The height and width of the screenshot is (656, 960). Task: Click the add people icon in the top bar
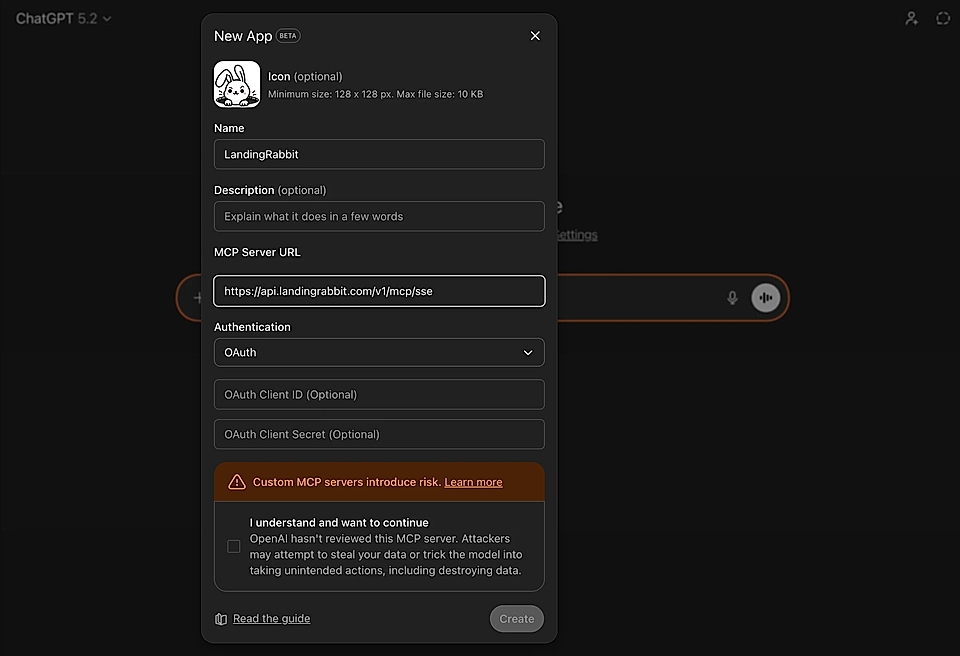(911, 18)
